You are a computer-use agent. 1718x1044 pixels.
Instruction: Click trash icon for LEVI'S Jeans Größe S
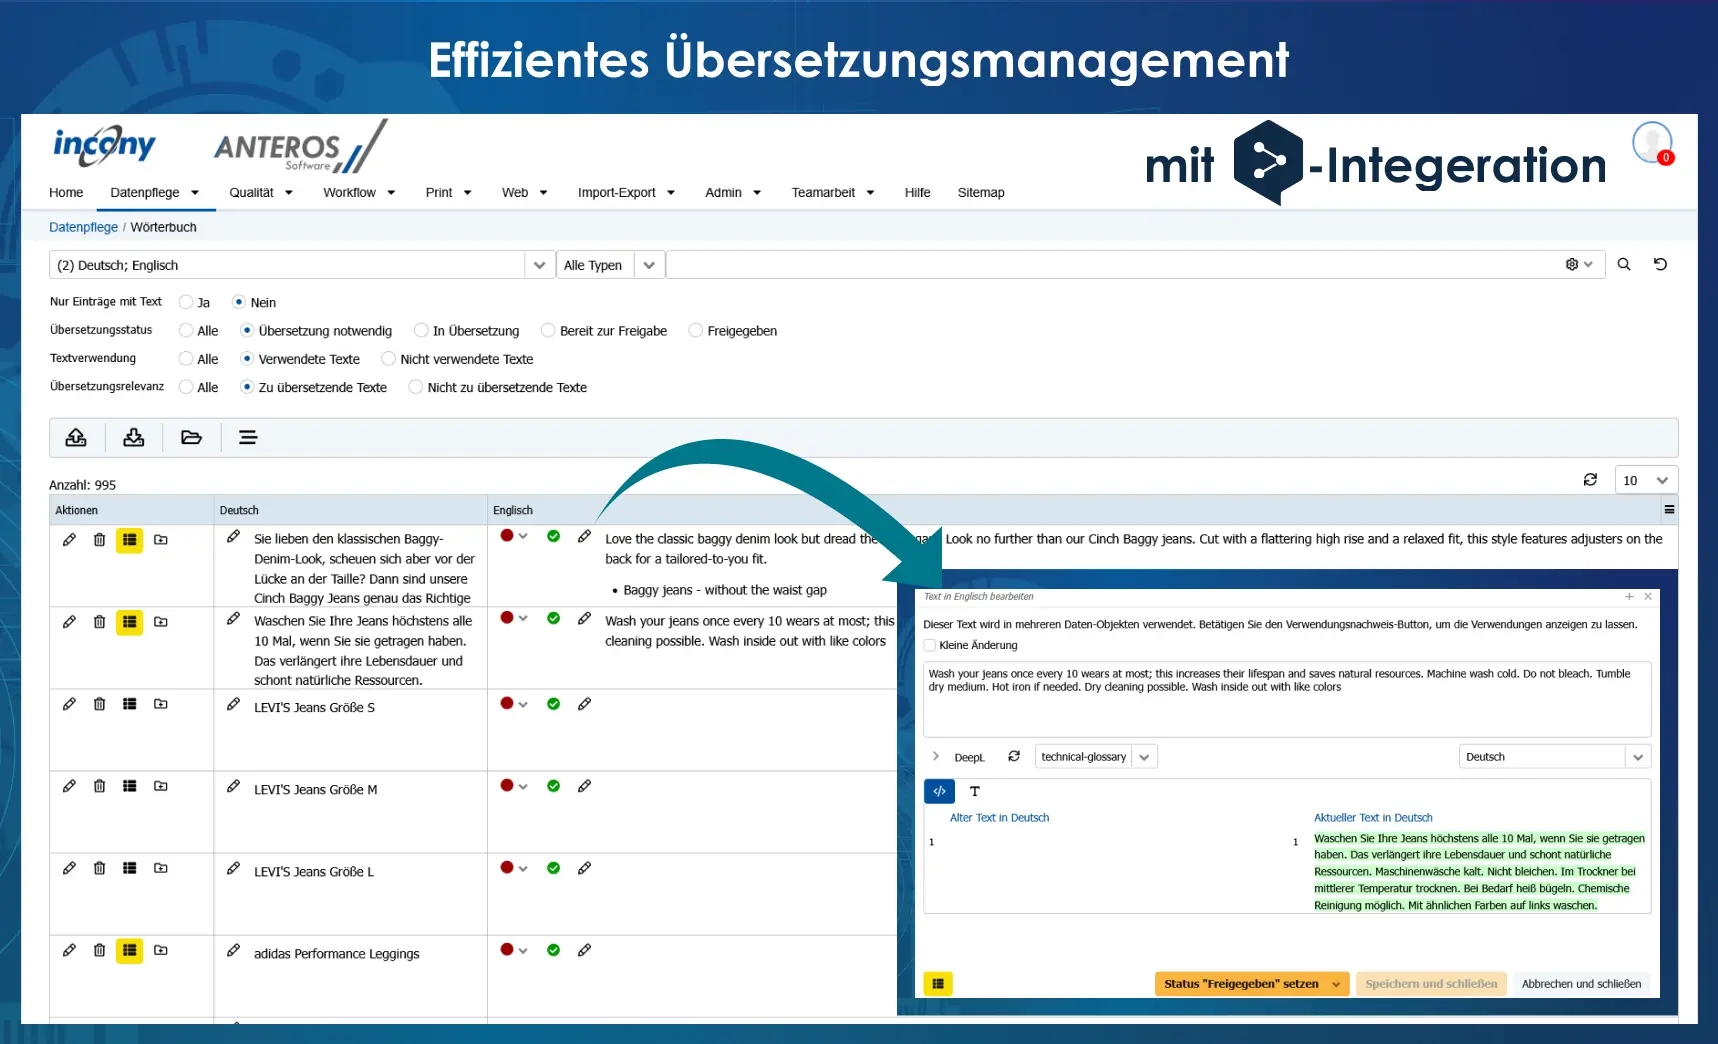[99, 704]
